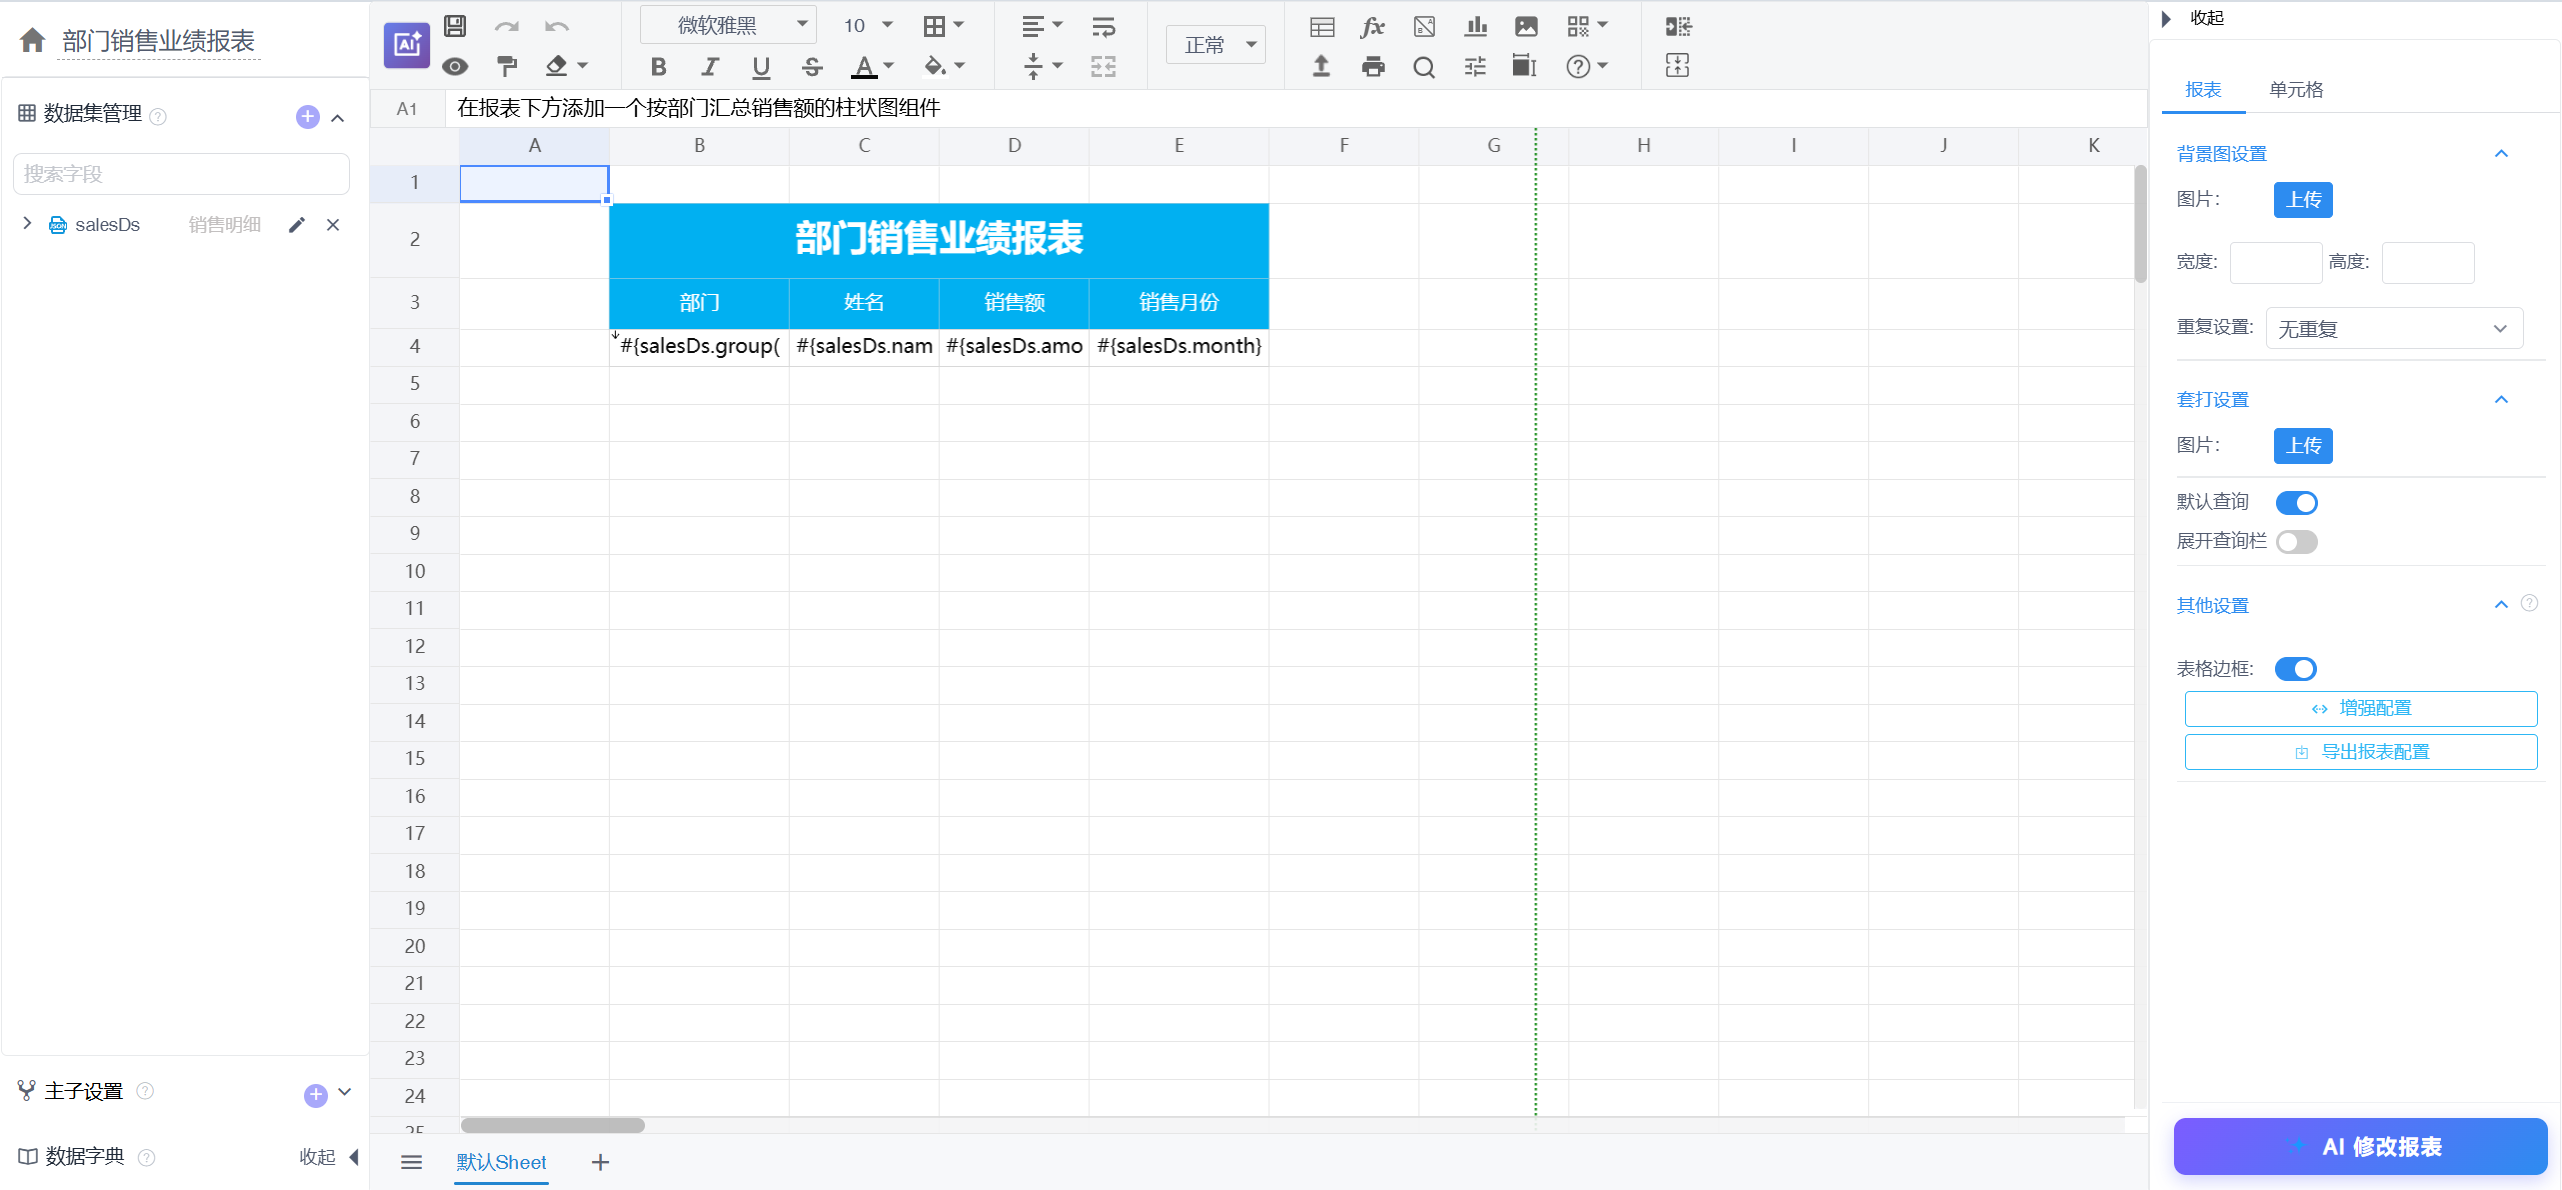
Task: Switch to the 单元格 tab
Action: tap(2296, 89)
